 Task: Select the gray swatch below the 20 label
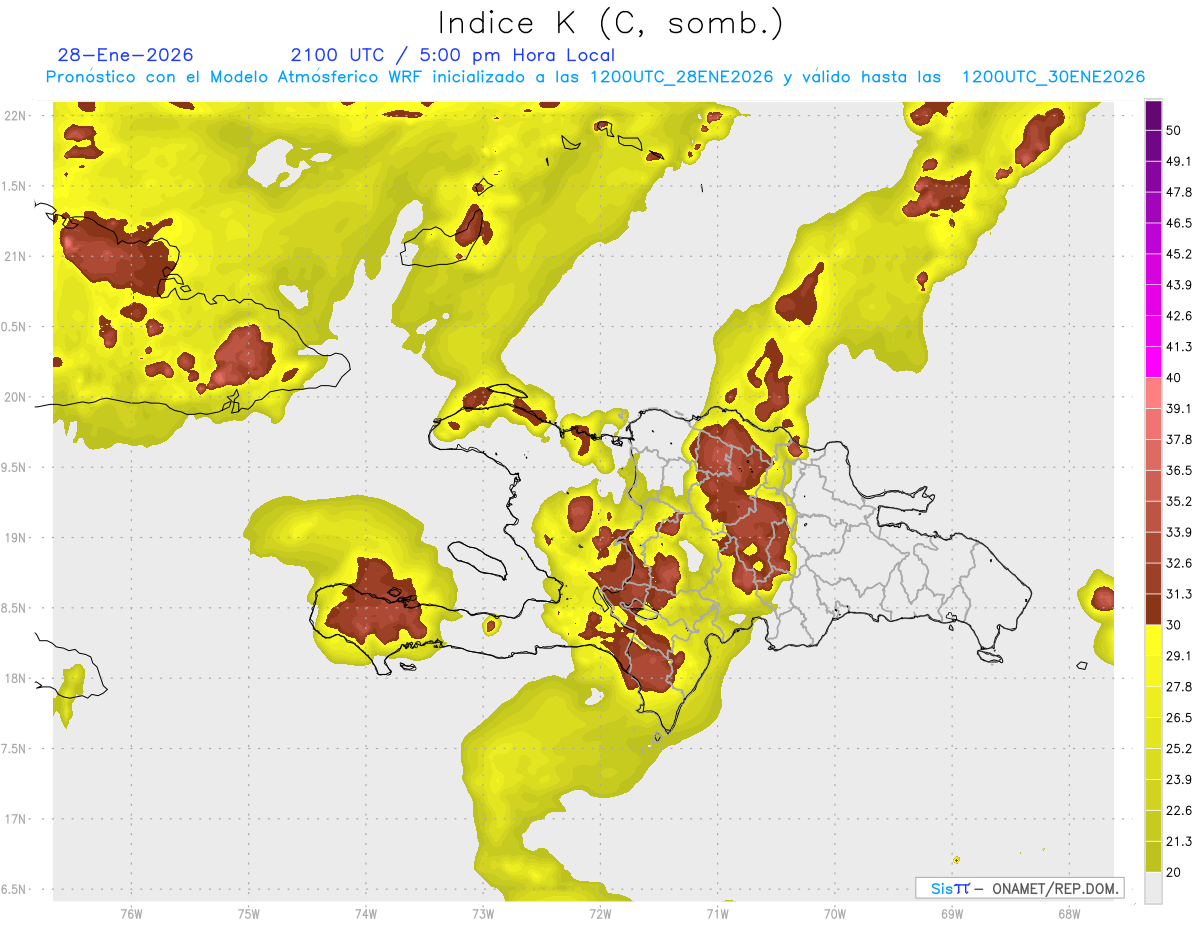click(x=1153, y=887)
